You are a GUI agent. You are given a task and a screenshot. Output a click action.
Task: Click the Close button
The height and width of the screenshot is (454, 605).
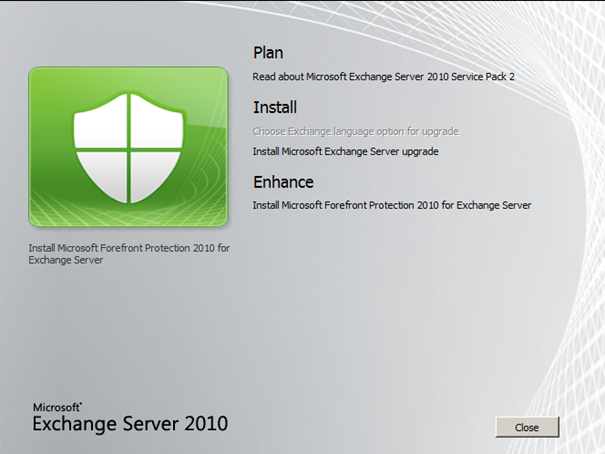pos(527,427)
